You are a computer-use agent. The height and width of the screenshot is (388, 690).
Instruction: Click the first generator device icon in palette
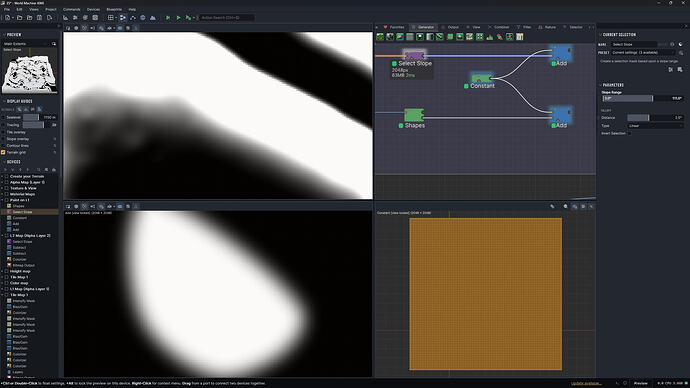point(380,37)
